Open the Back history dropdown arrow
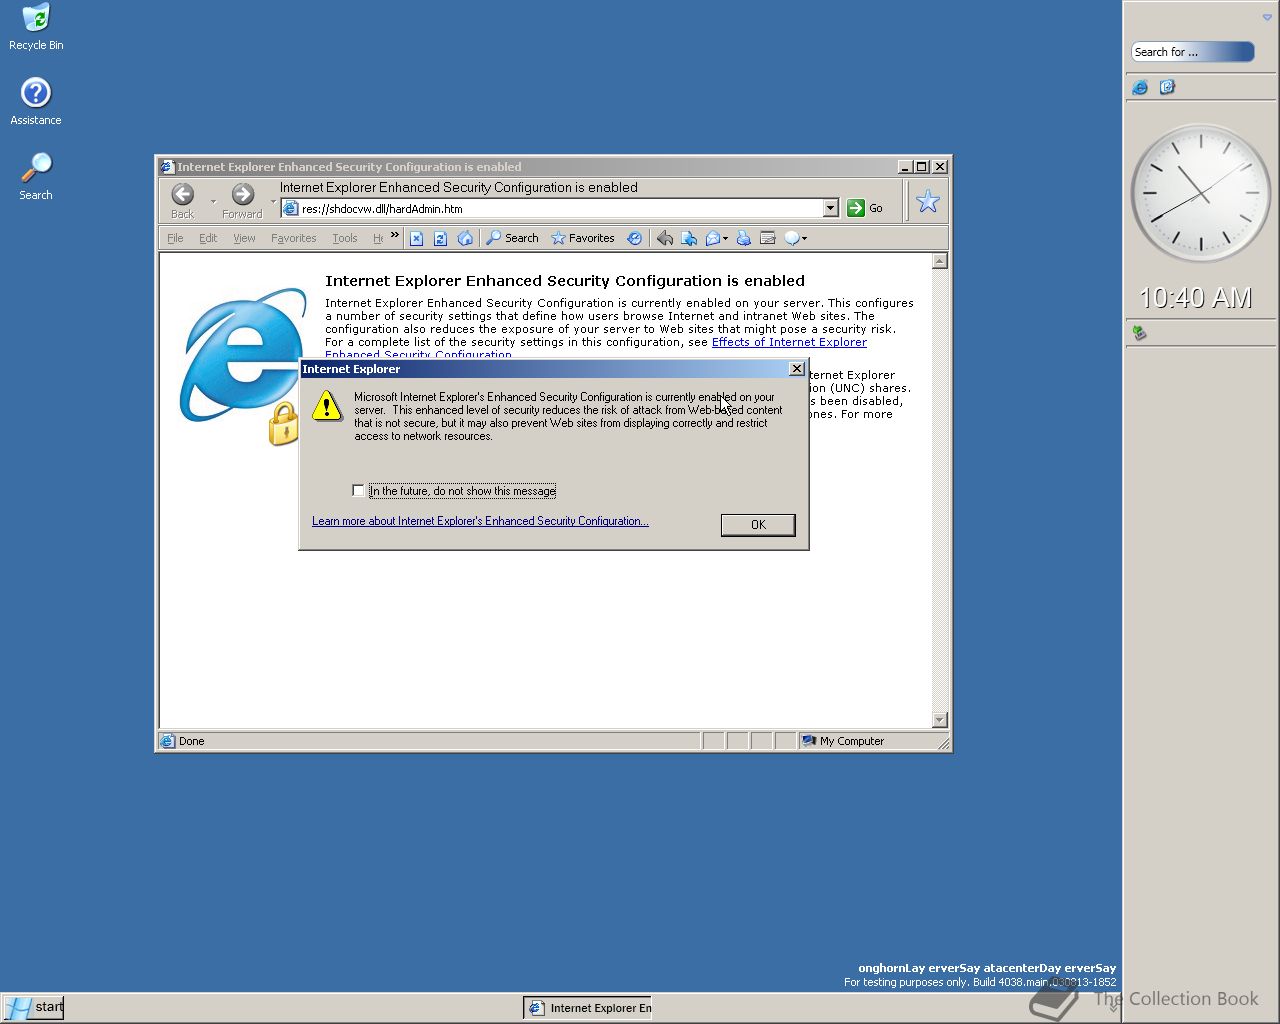This screenshot has width=1280, height=1024. (213, 202)
